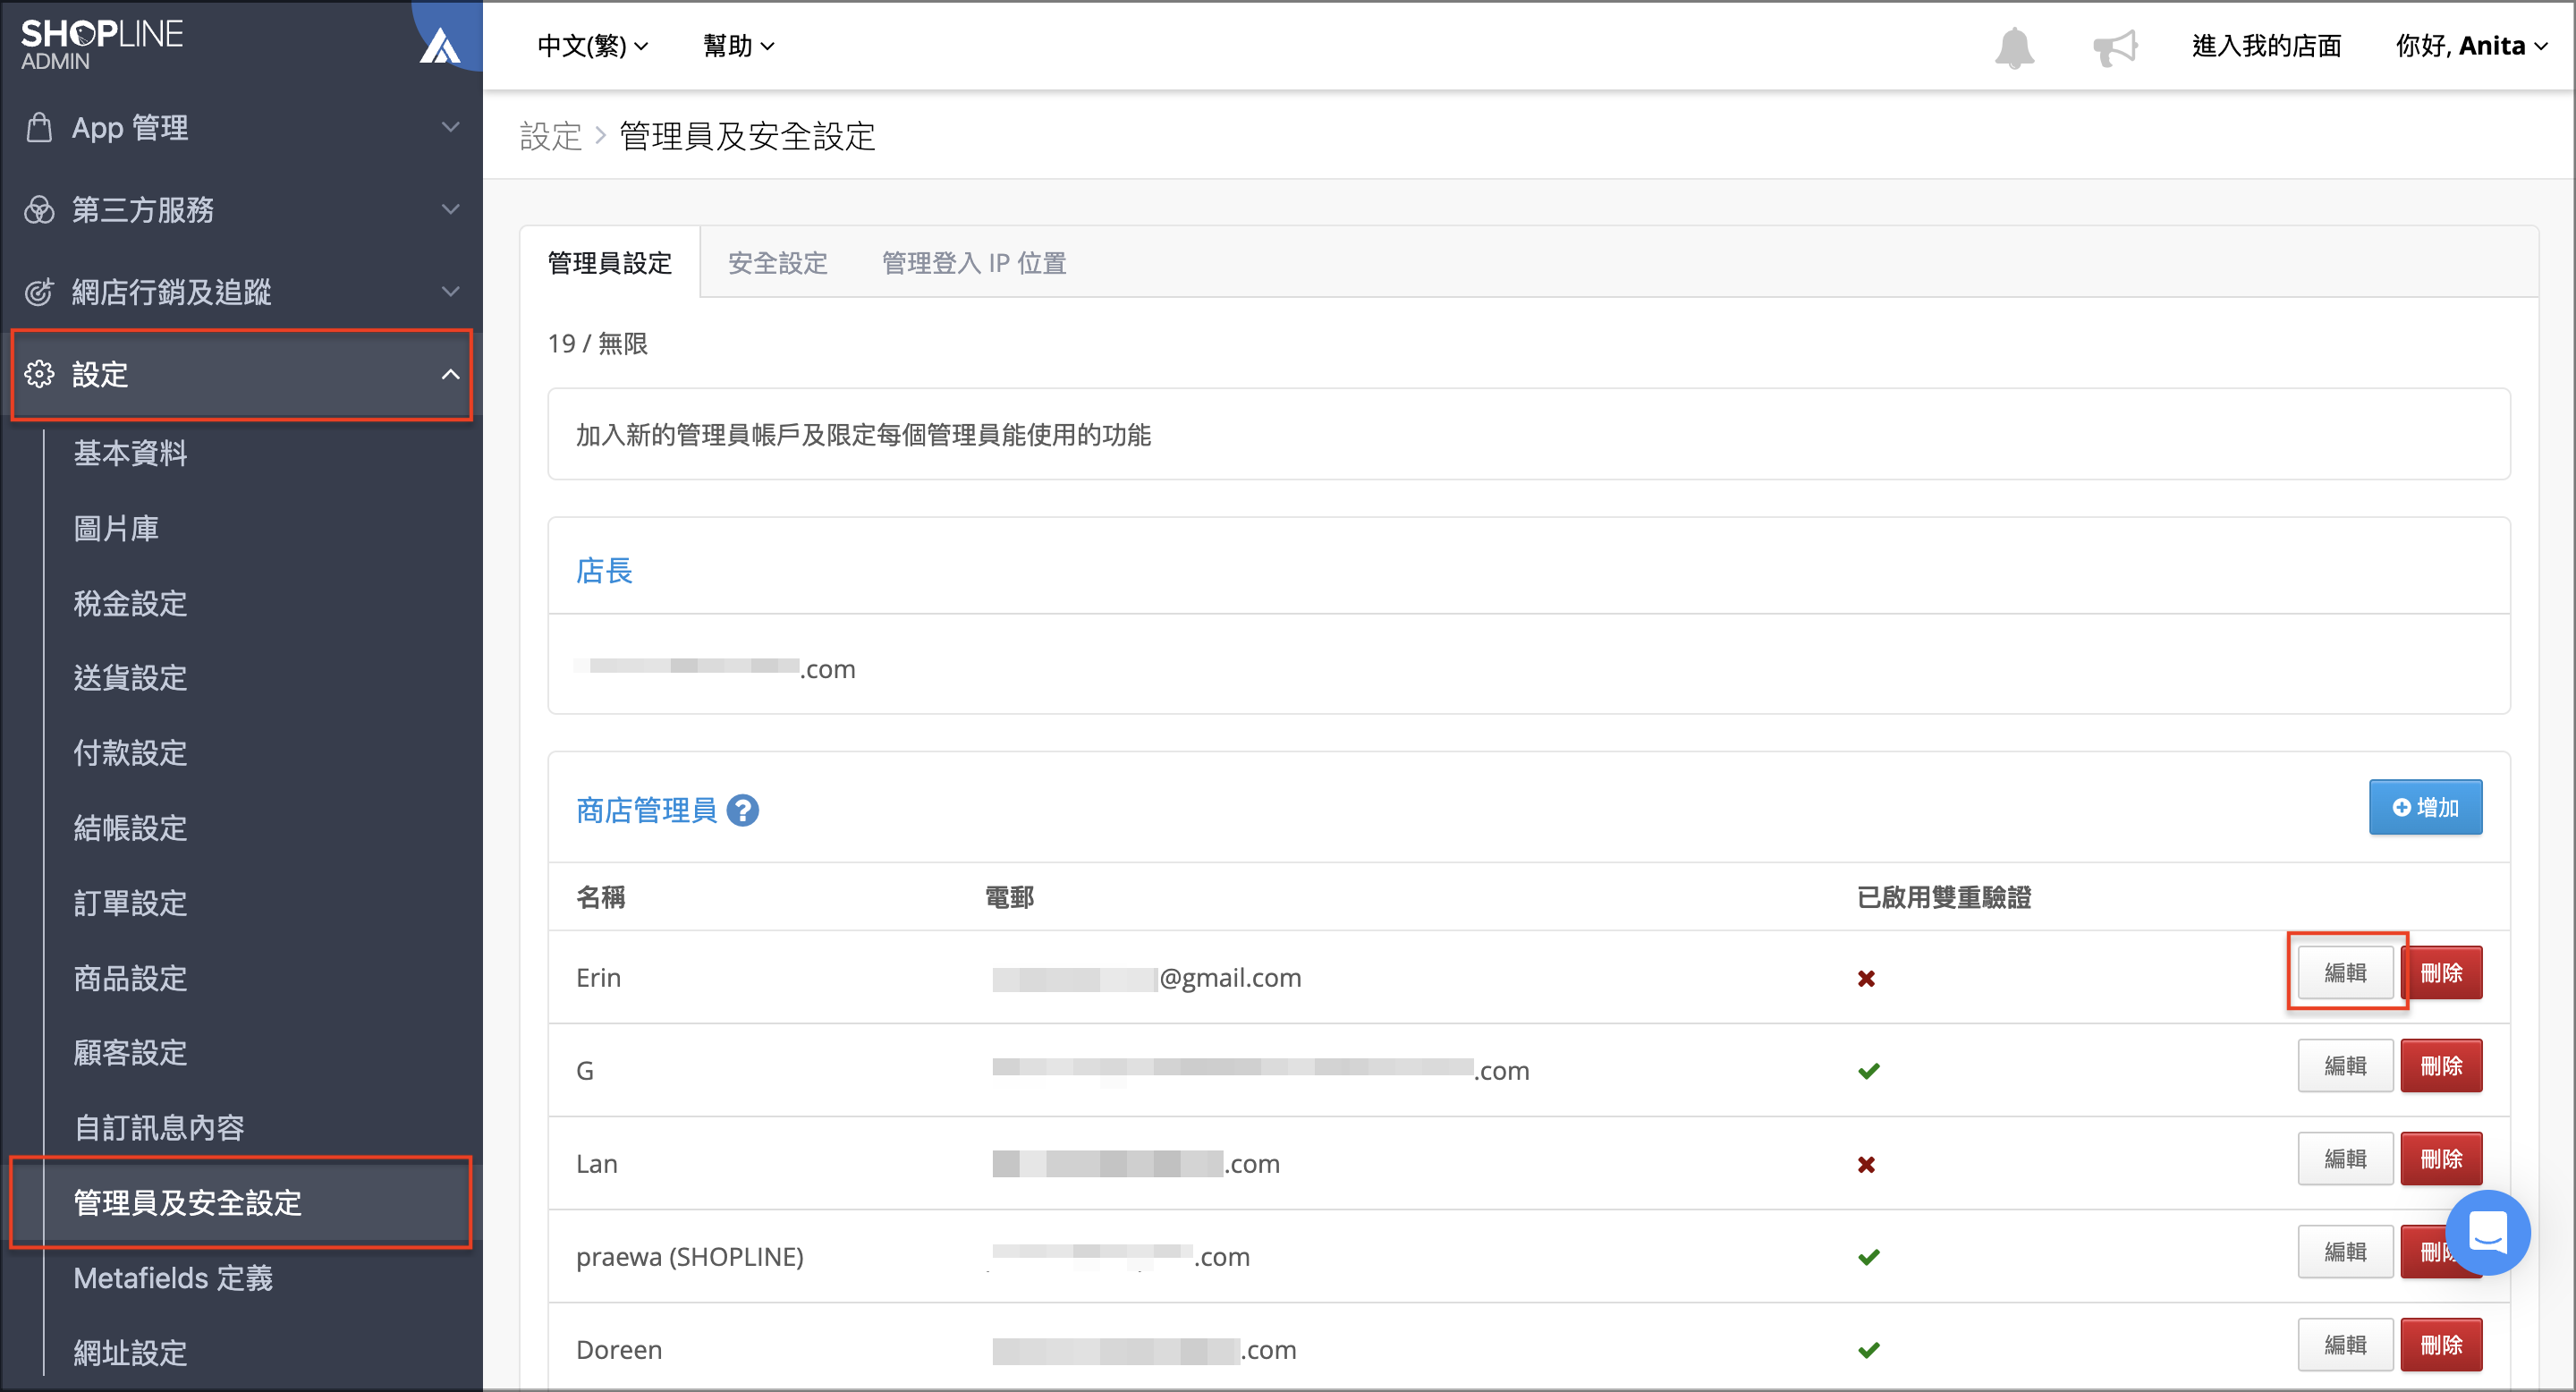Click the admin name praewa (SHOPLINE)
The height and width of the screenshot is (1392, 2576).
[x=690, y=1257]
